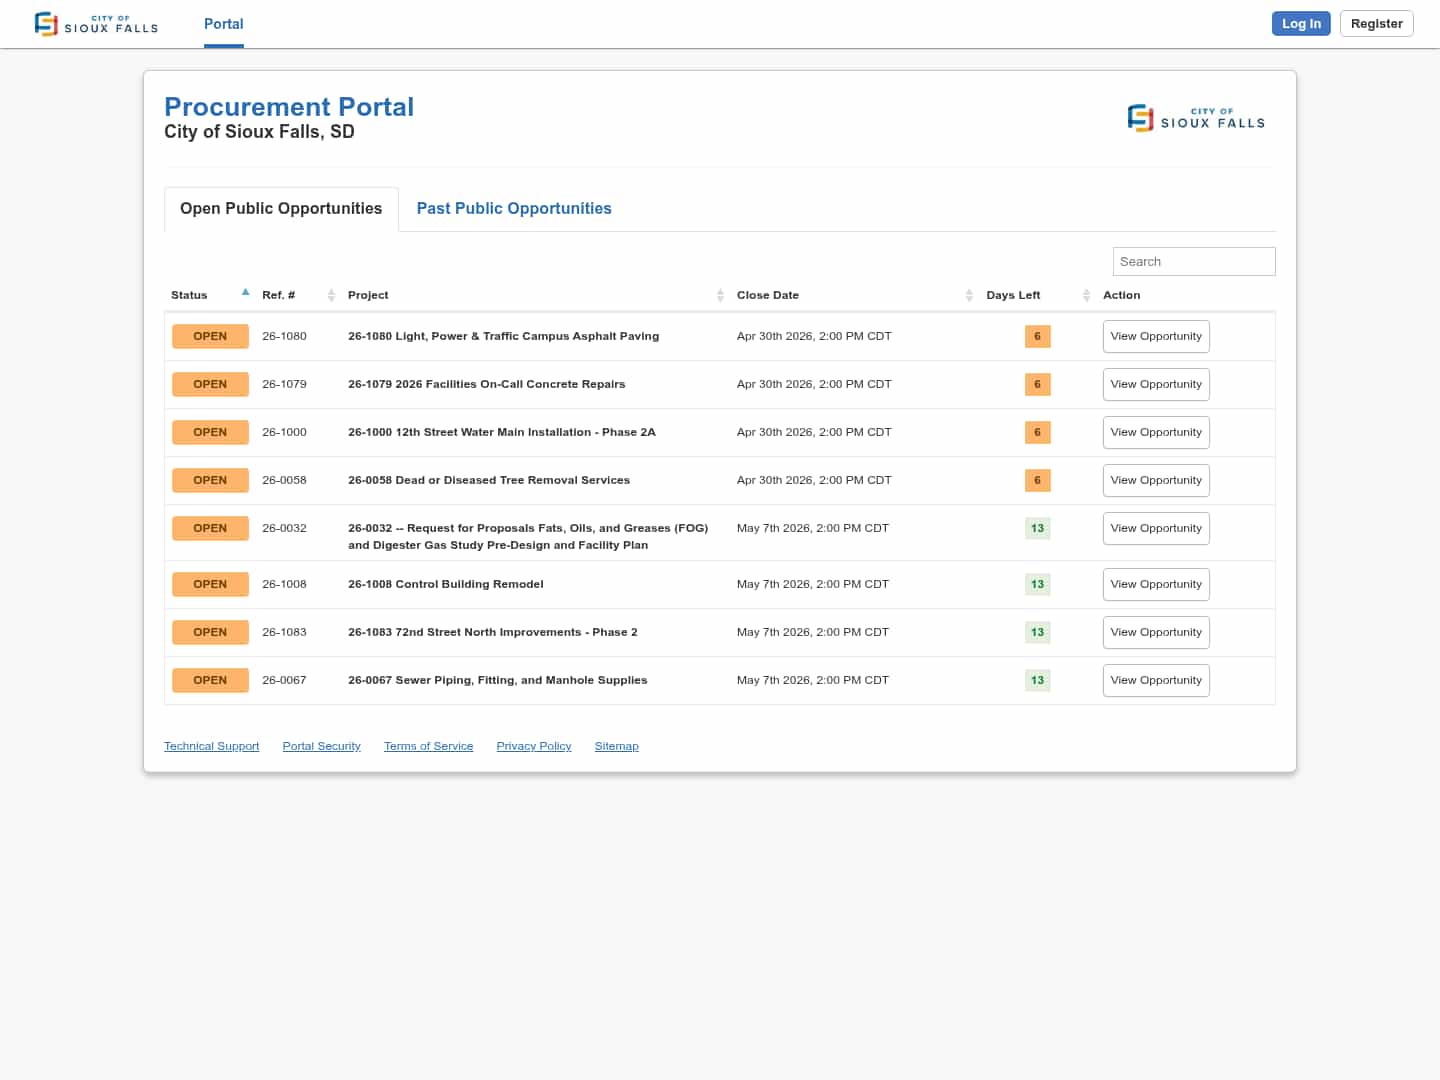Click the 6 days left badge for 26-1080
The height and width of the screenshot is (1080, 1440).
pyautogui.click(x=1037, y=336)
